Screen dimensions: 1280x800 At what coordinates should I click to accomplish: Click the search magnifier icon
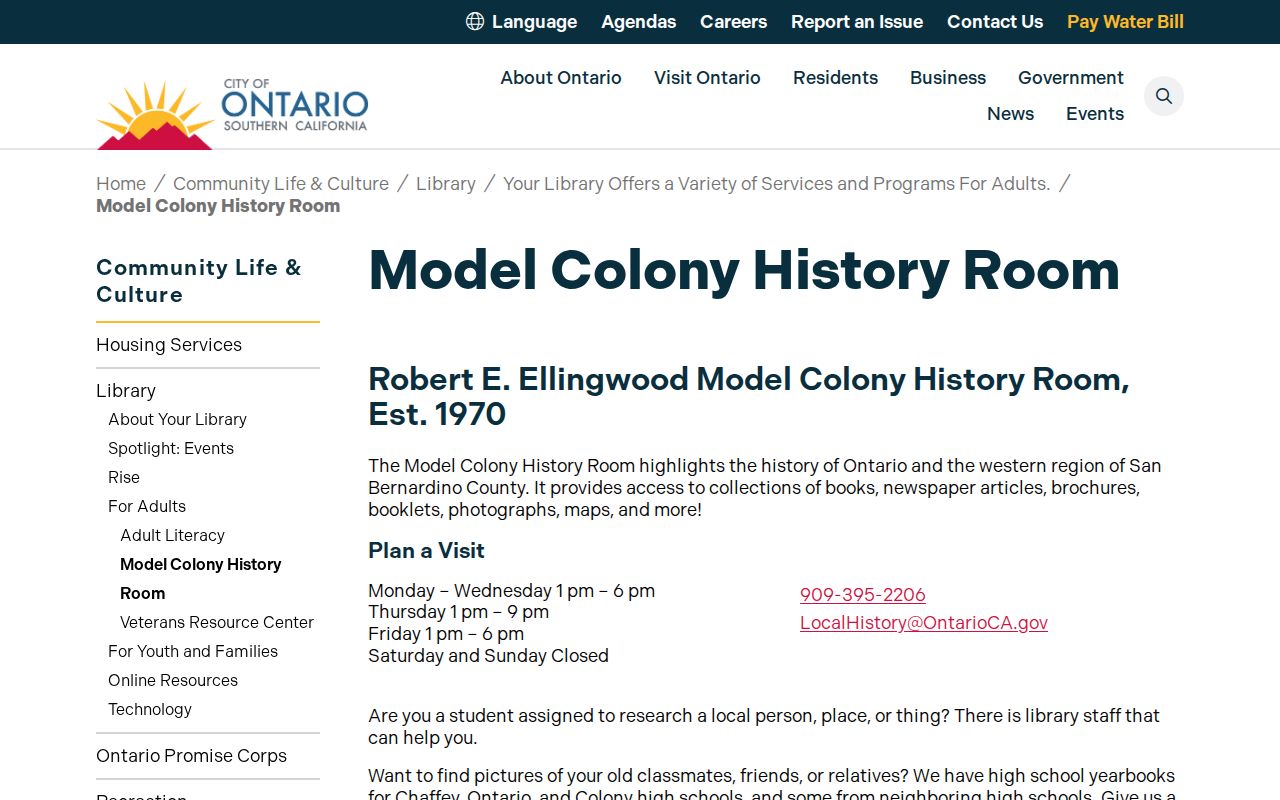[x=1164, y=96]
